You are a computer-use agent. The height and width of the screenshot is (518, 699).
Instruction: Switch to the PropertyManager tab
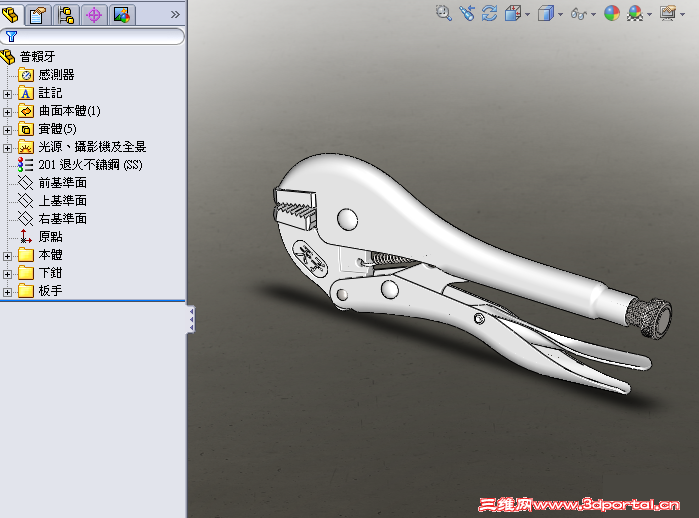tap(38, 15)
